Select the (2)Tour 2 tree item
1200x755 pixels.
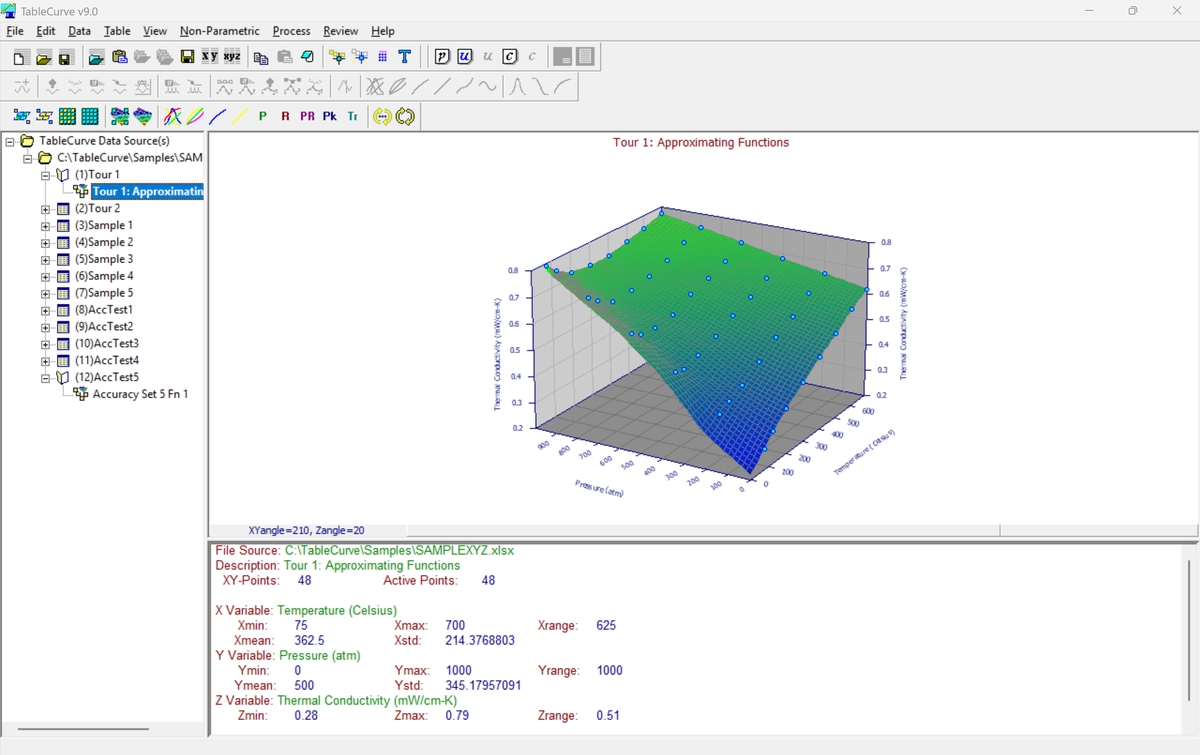point(104,209)
